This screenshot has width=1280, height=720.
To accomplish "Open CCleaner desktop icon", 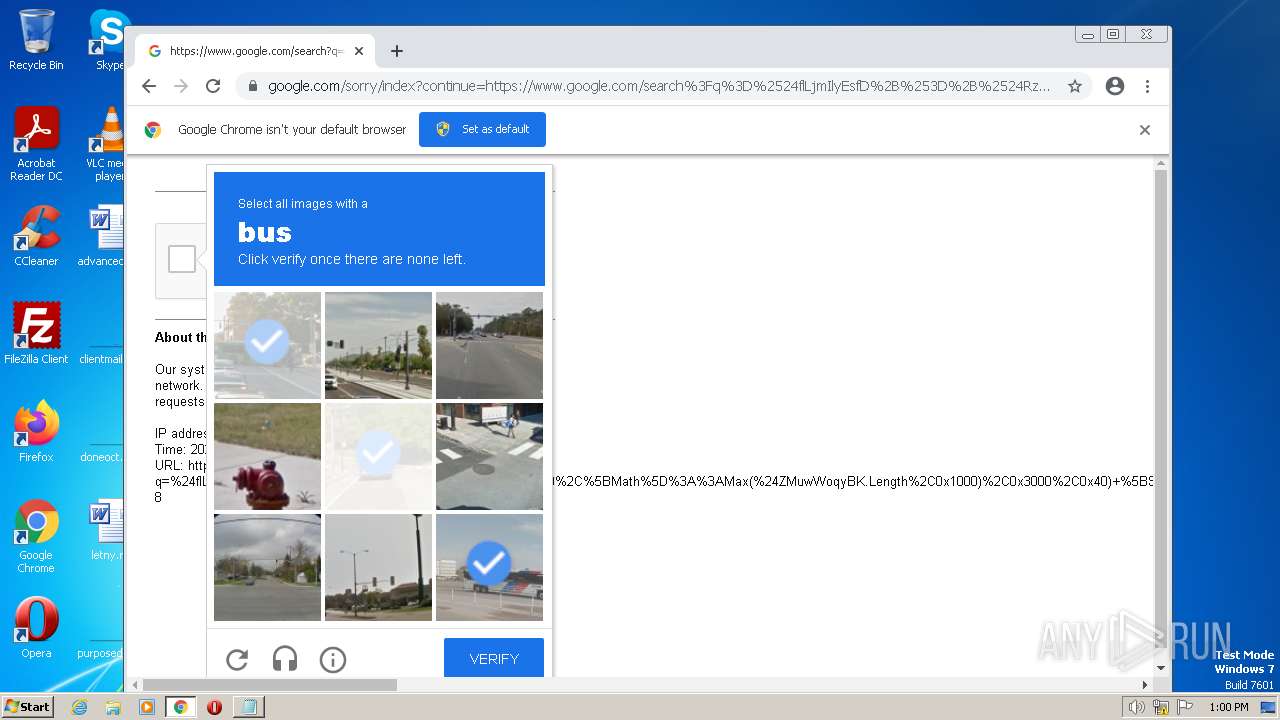I will tap(36, 236).
